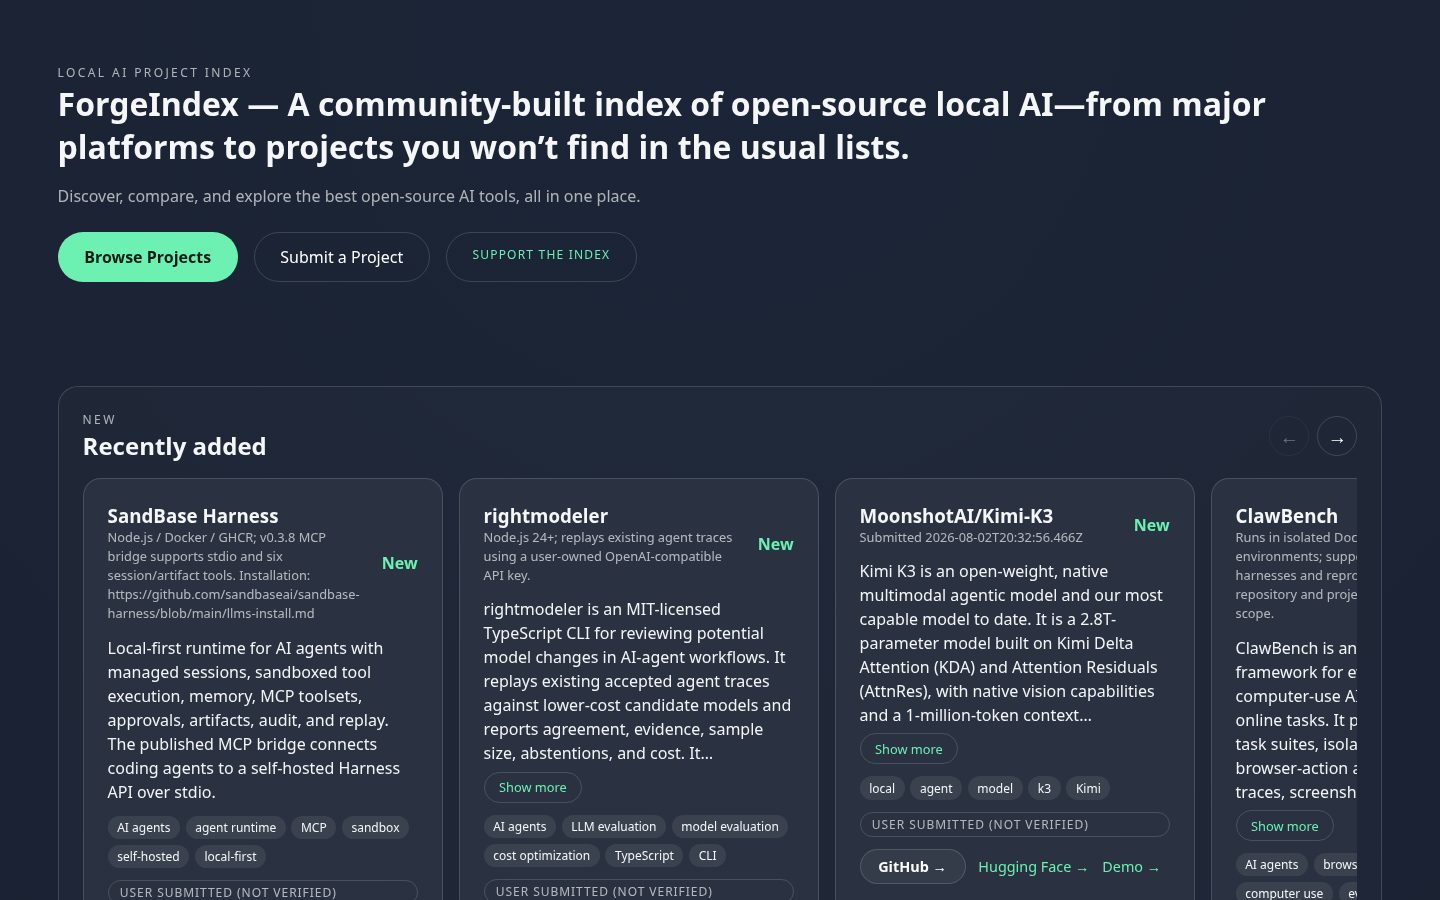Select the CLI tag on rightmodeler
Image resolution: width=1440 pixels, height=900 pixels.
(x=708, y=855)
